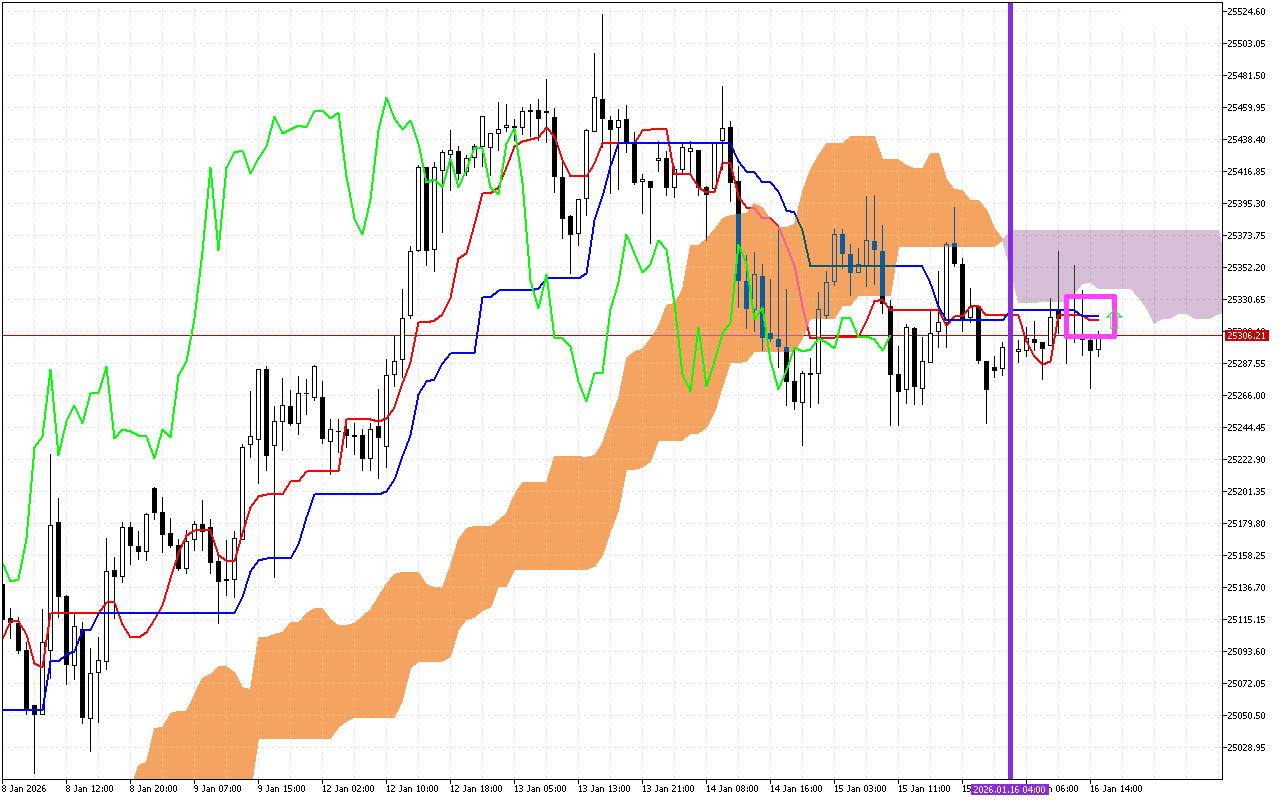Click the 13 Jan 05:00 time label
The width and height of the screenshot is (1280, 800).
tap(537, 789)
